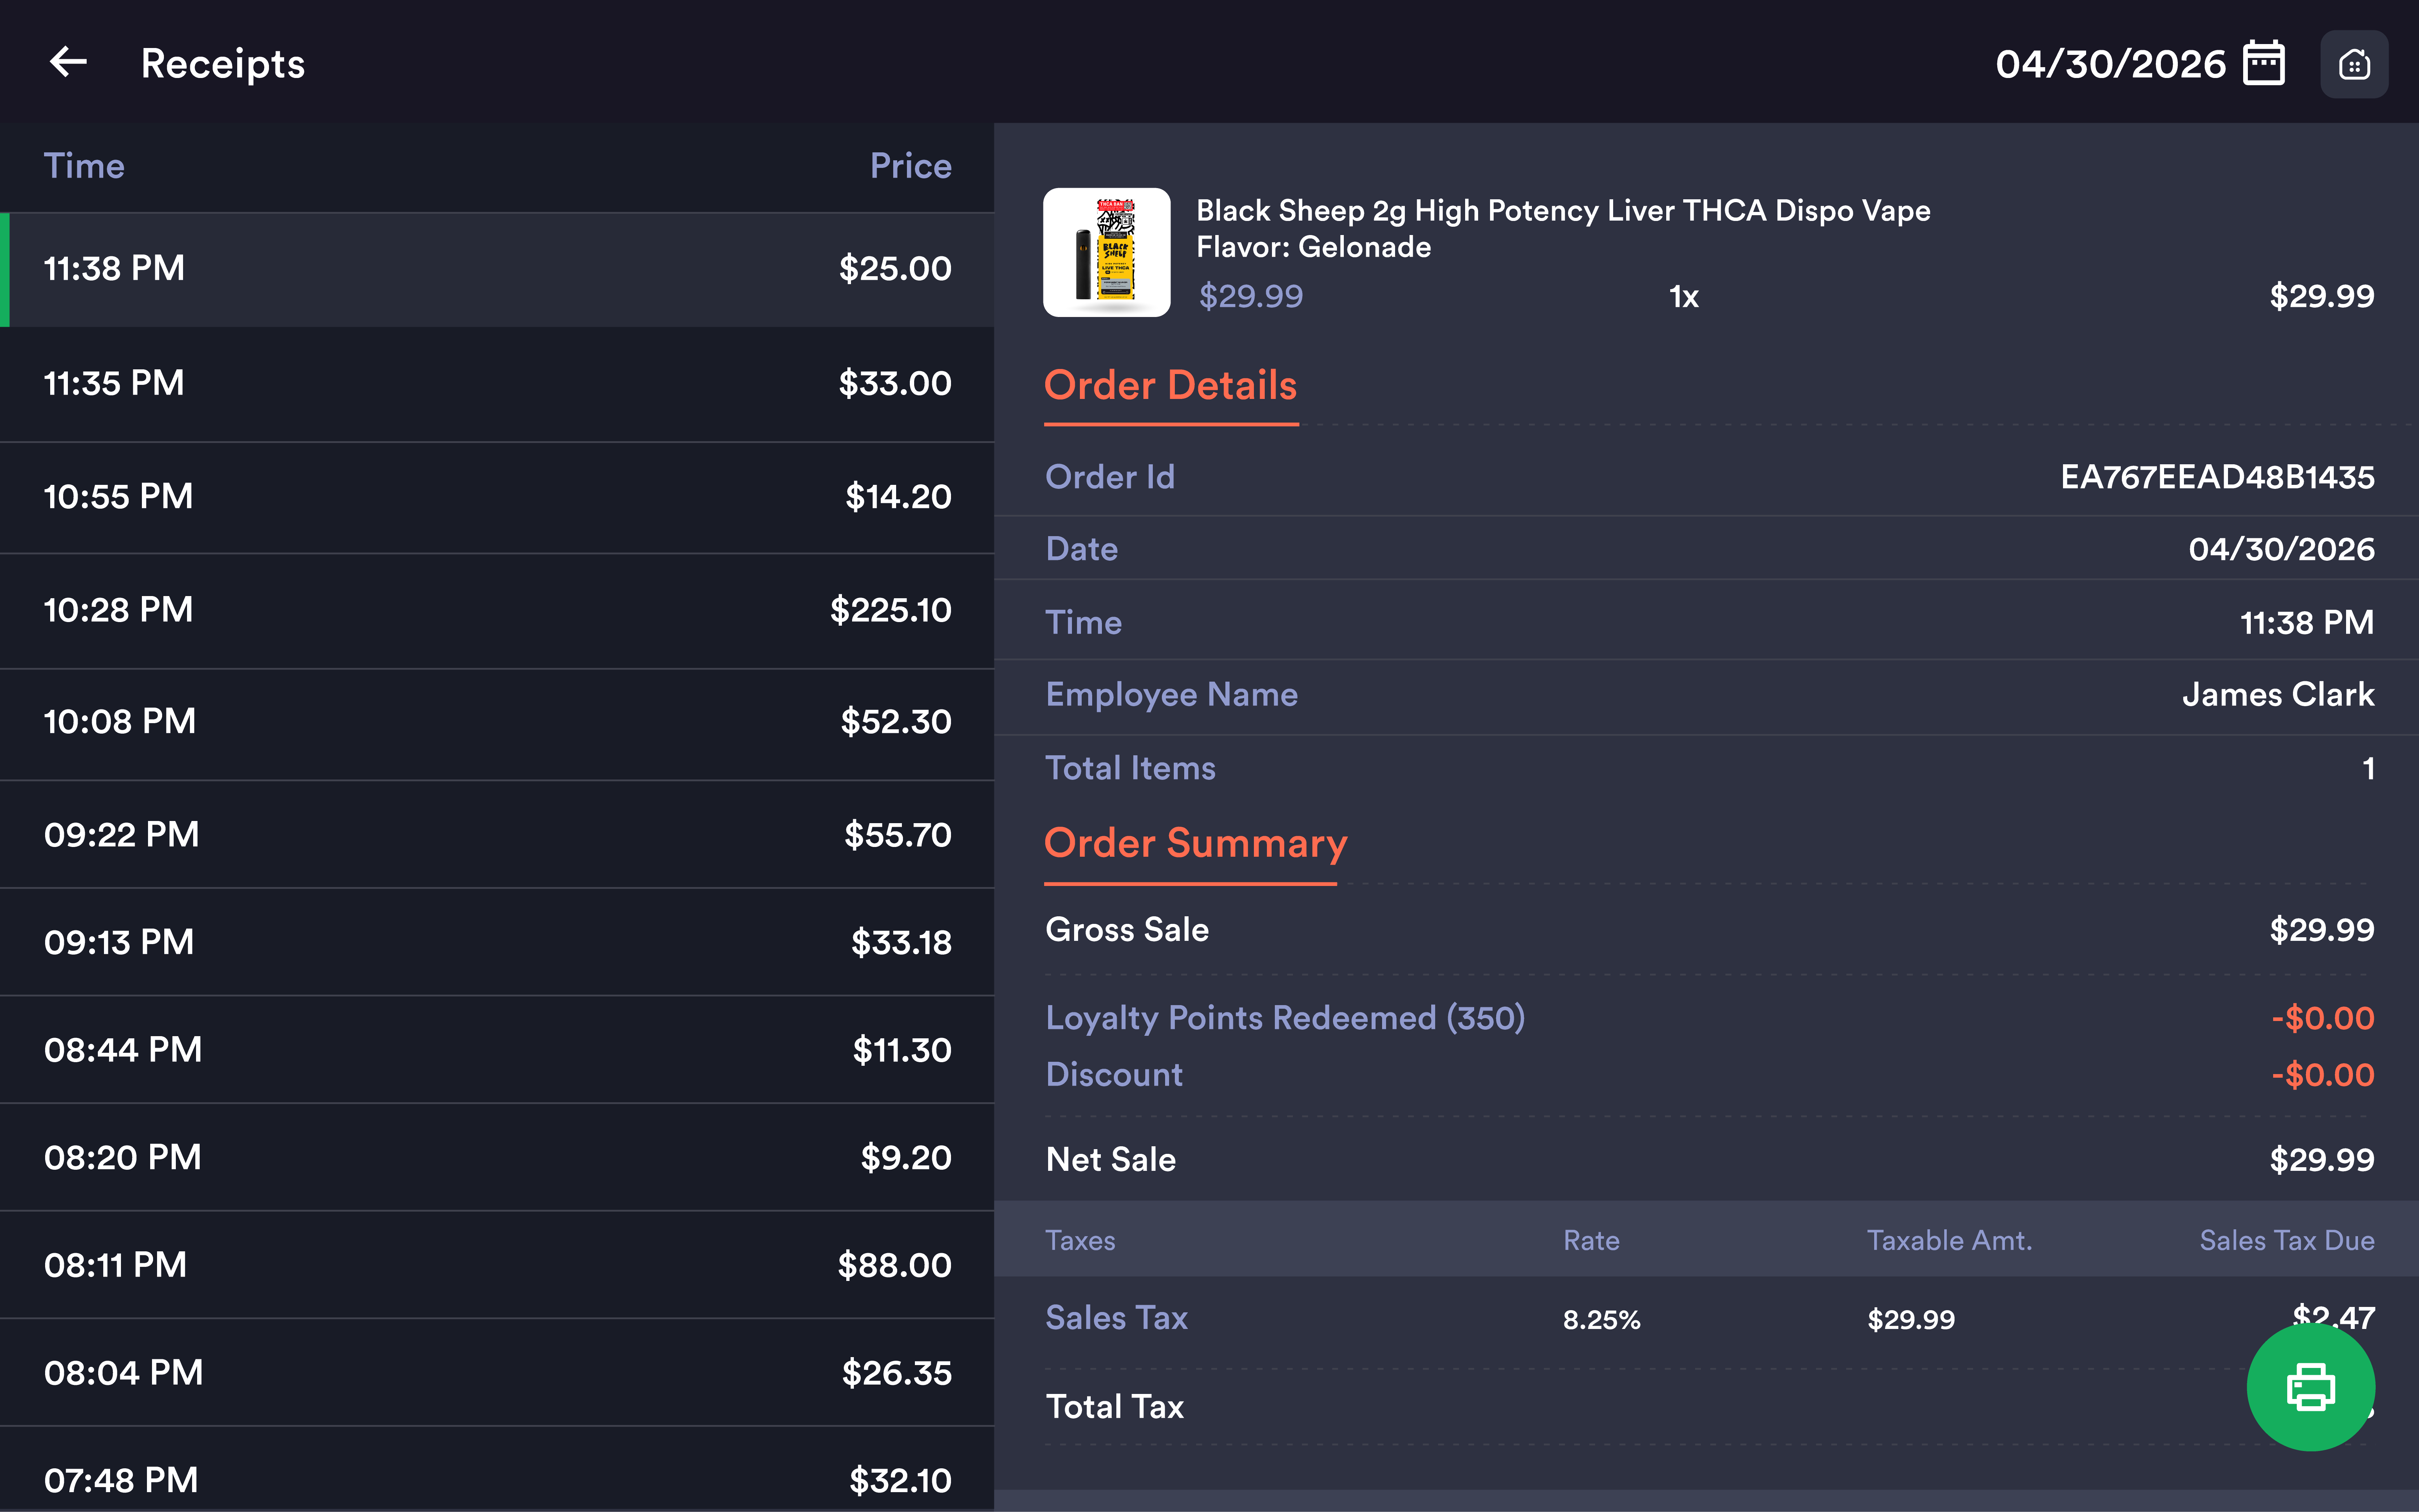The image size is (2419, 1512).
Task: Click the Gross Sale amount $29.99
Action: (2321, 930)
